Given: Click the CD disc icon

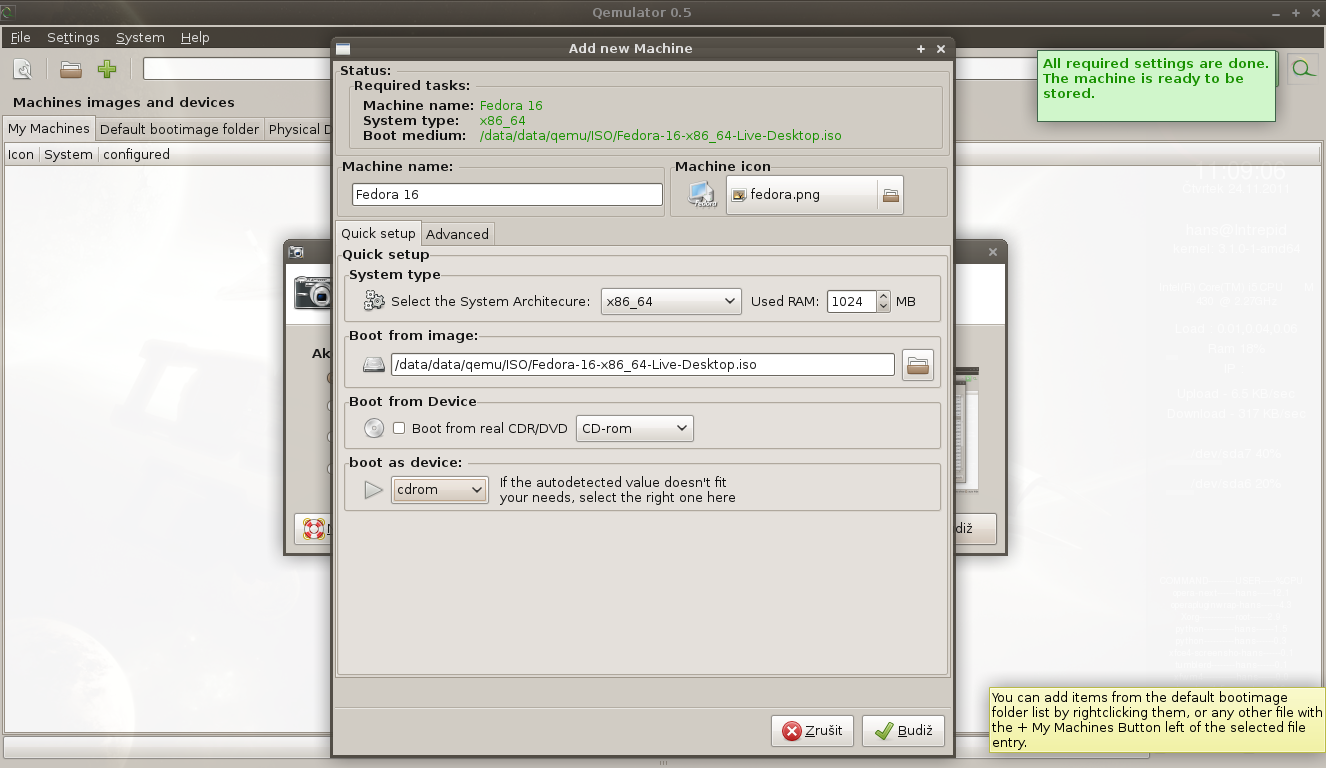Looking at the screenshot, I should [374, 428].
